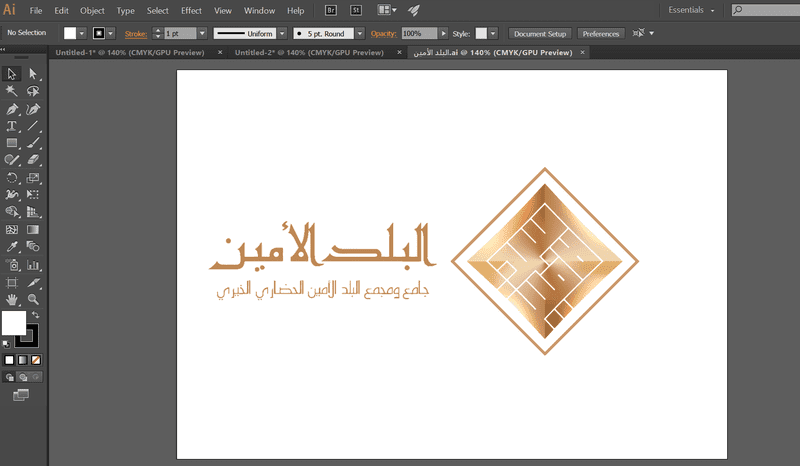
Task: Select the Pen tool
Action: click(12, 109)
